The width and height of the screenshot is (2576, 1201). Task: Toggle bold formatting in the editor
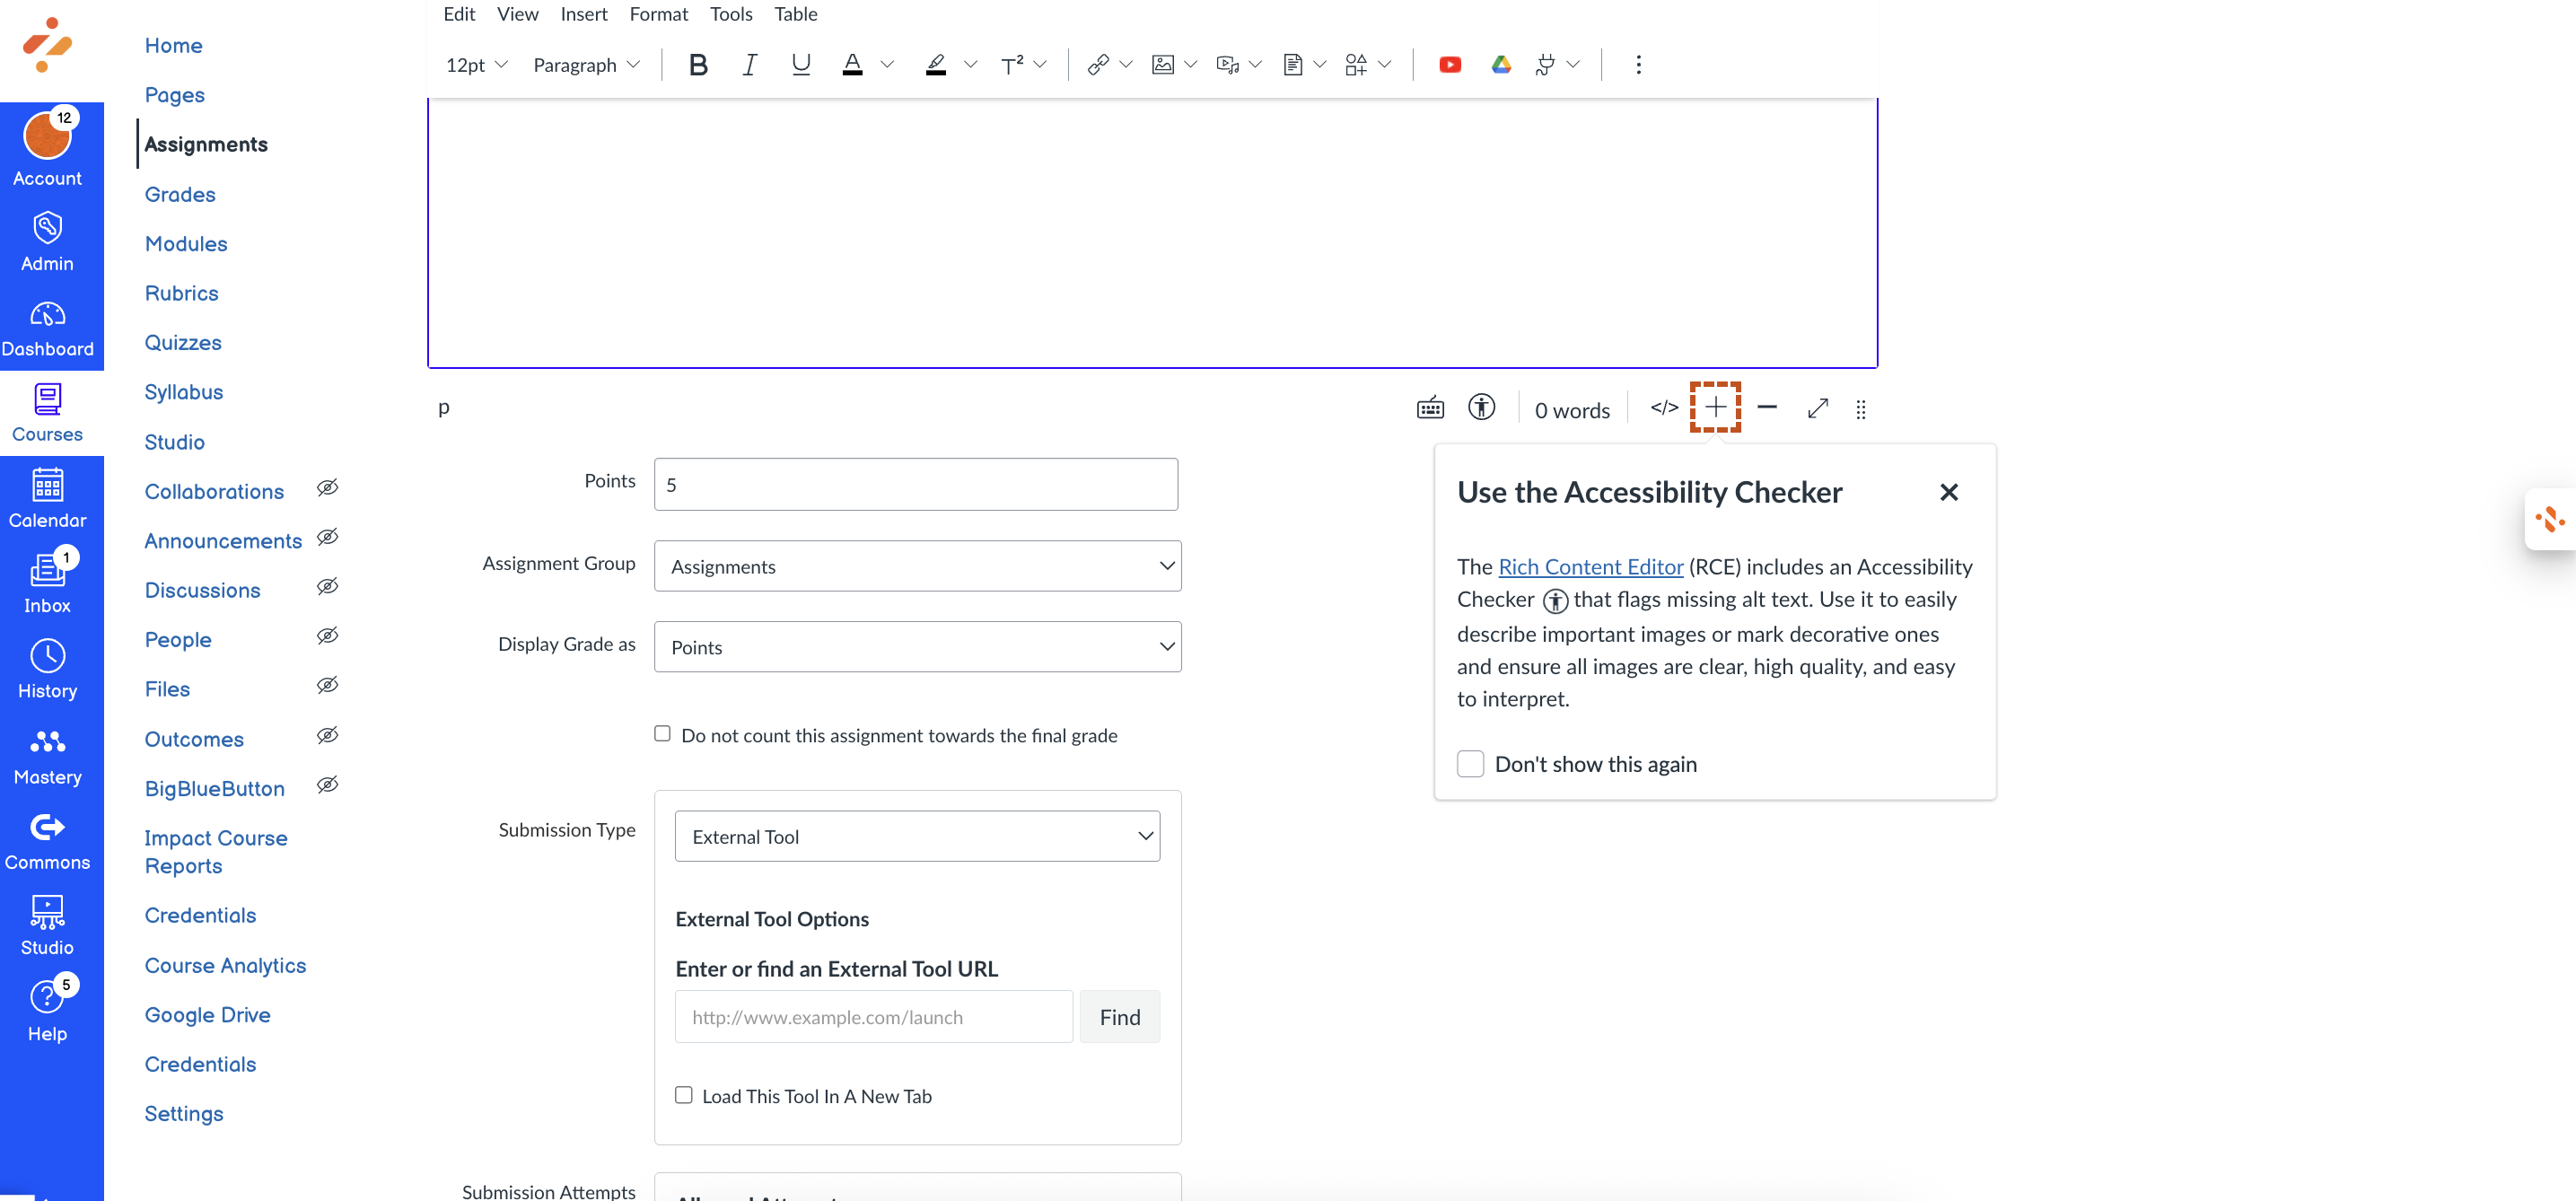[x=698, y=64]
